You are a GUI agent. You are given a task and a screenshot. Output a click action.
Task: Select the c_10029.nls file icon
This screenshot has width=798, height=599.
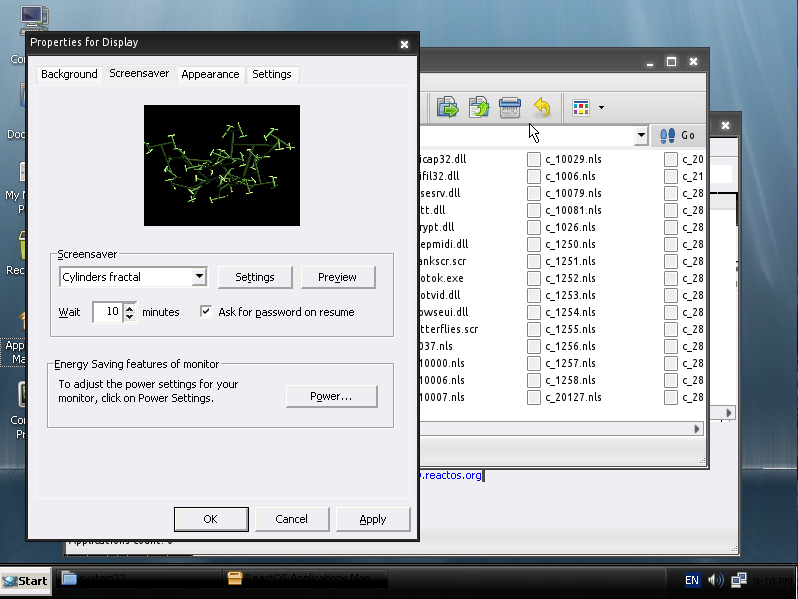point(535,159)
